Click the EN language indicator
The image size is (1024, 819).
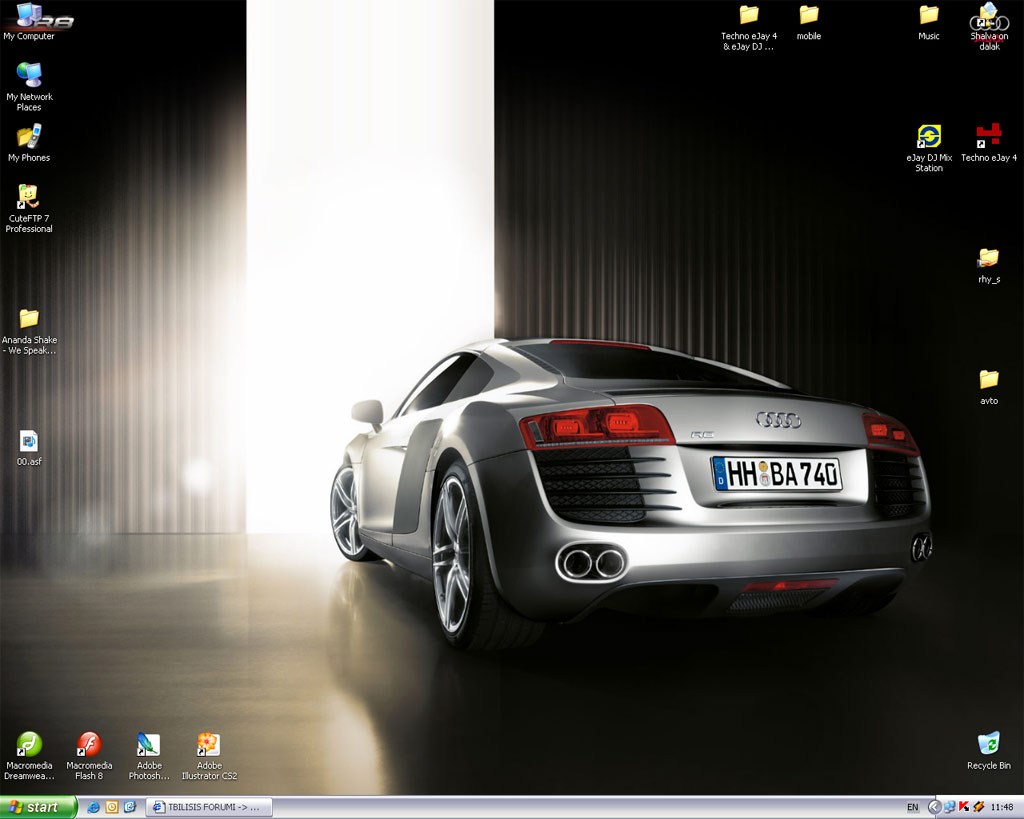tap(912, 807)
